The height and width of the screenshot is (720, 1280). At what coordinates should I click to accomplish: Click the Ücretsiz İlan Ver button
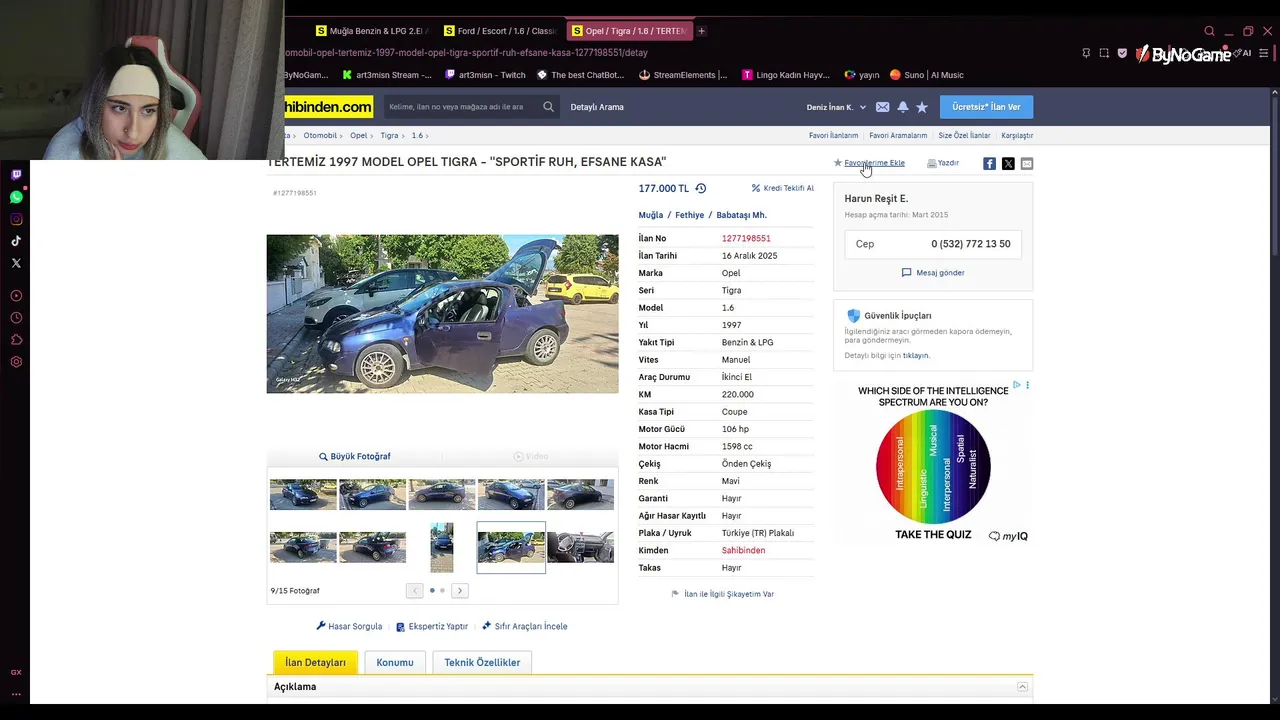pyautogui.click(x=986, y=107)
